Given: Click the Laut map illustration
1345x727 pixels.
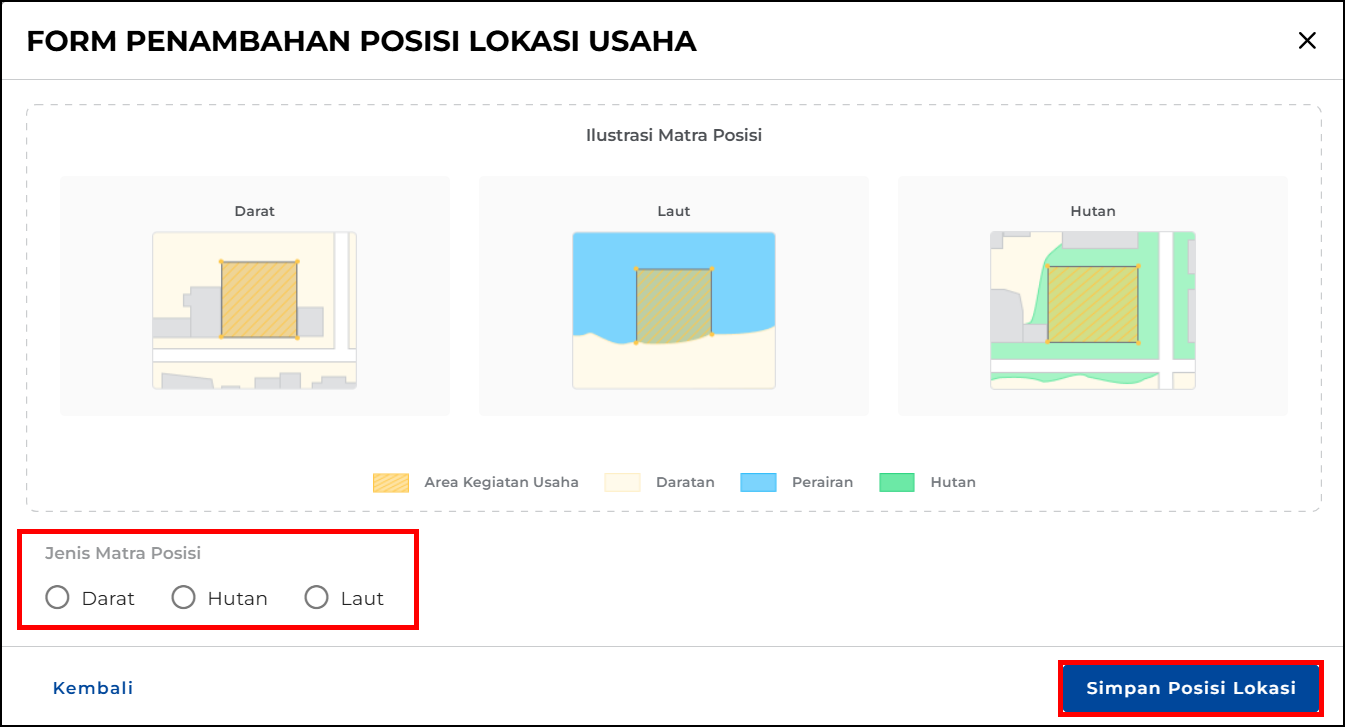Looking at the screenshot, I should point(673,310).
